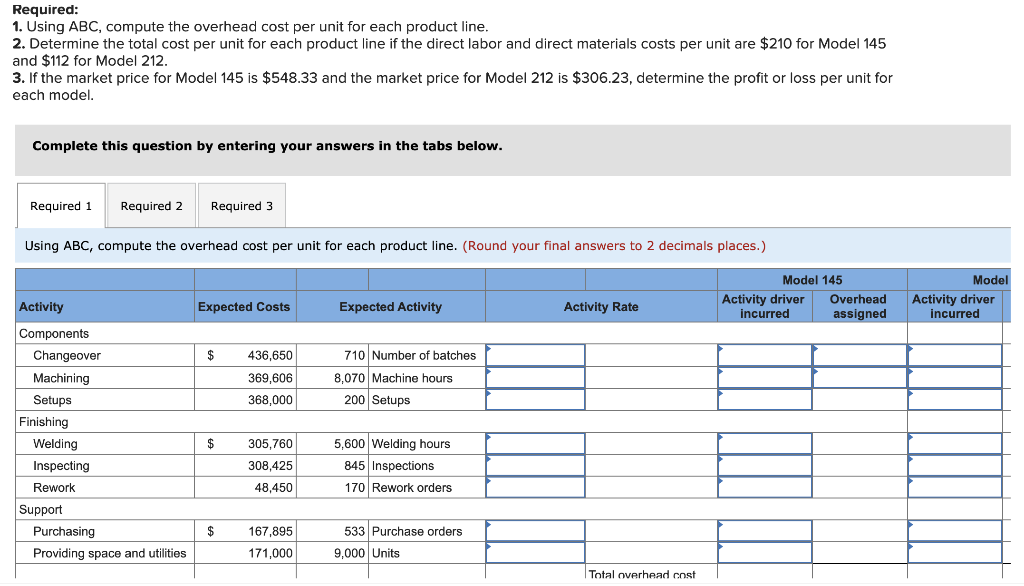Switch to the Required 3 tab
The image size is (1024, 586).
coord(242,206)
